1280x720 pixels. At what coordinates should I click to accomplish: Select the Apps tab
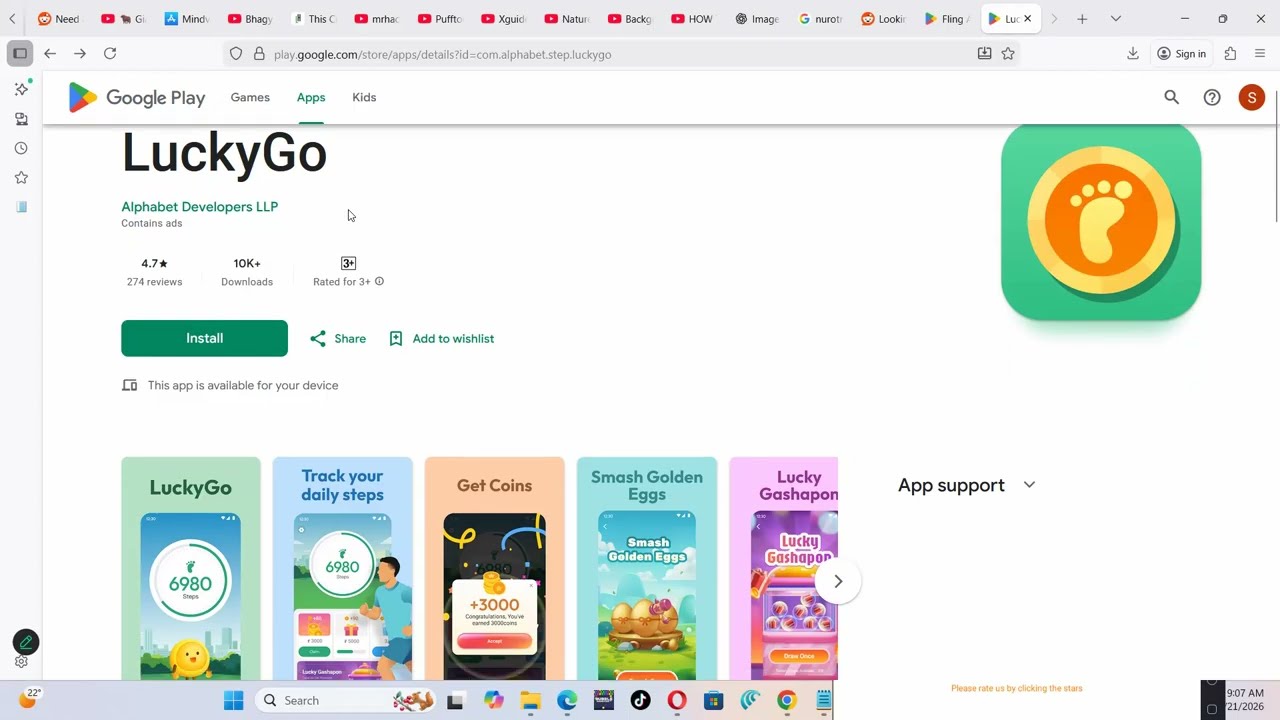(x=311, y=97)
